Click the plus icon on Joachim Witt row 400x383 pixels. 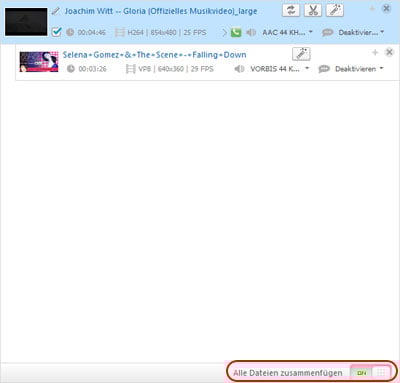click(372, 9)
